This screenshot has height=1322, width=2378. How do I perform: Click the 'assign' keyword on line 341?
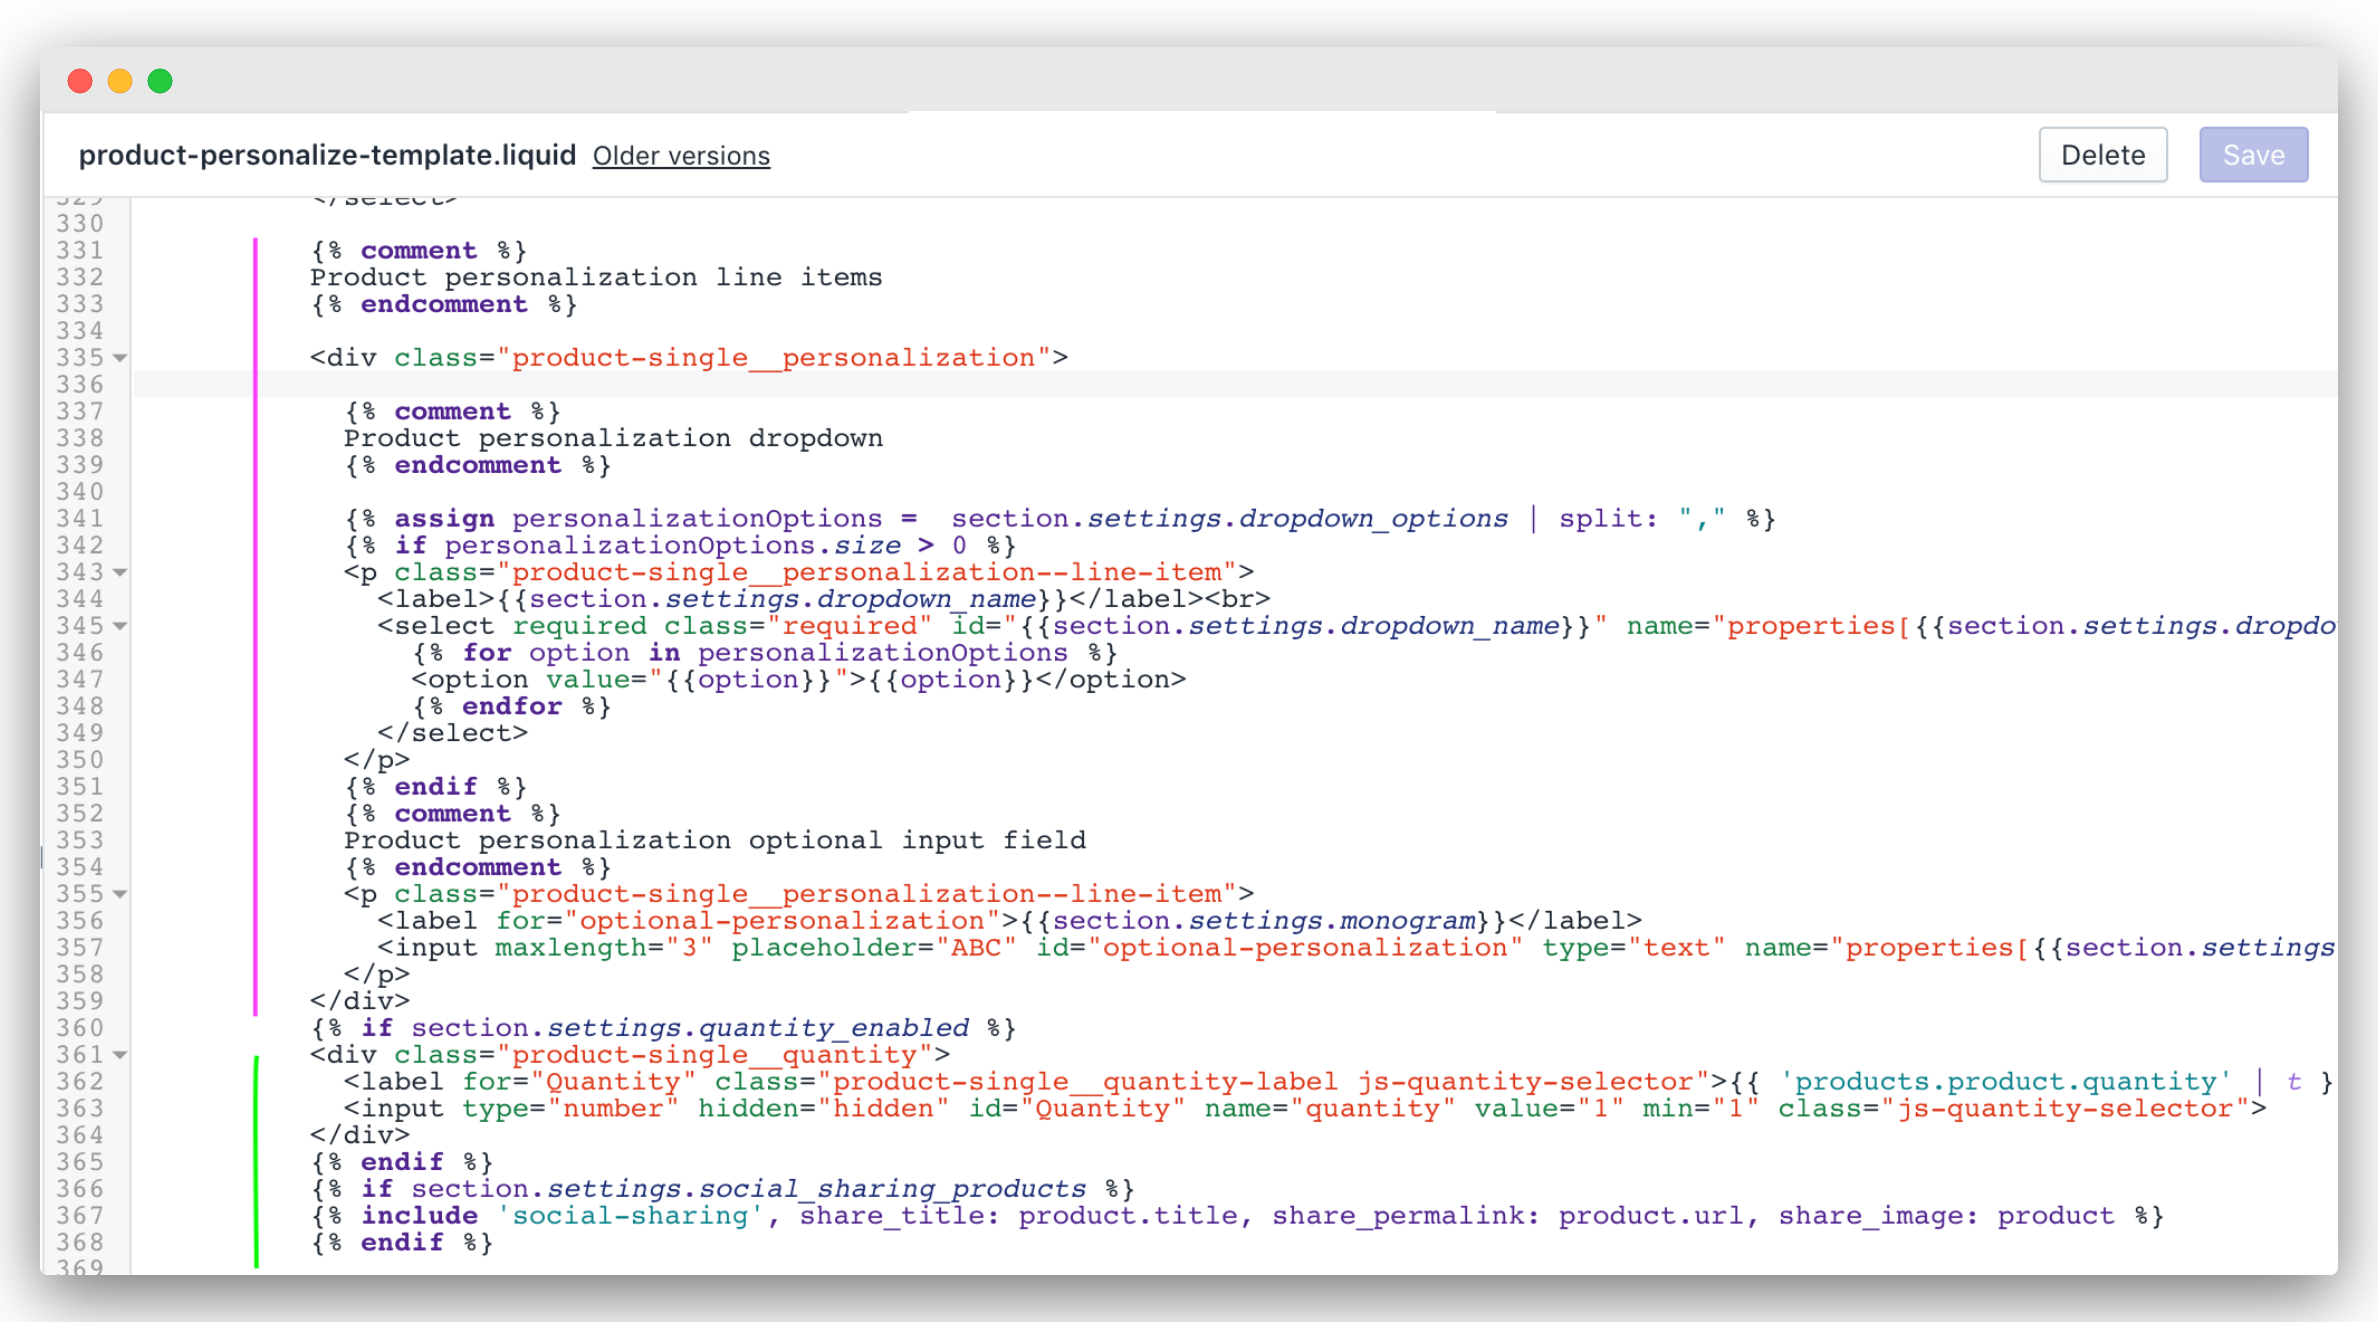(444, 518)
